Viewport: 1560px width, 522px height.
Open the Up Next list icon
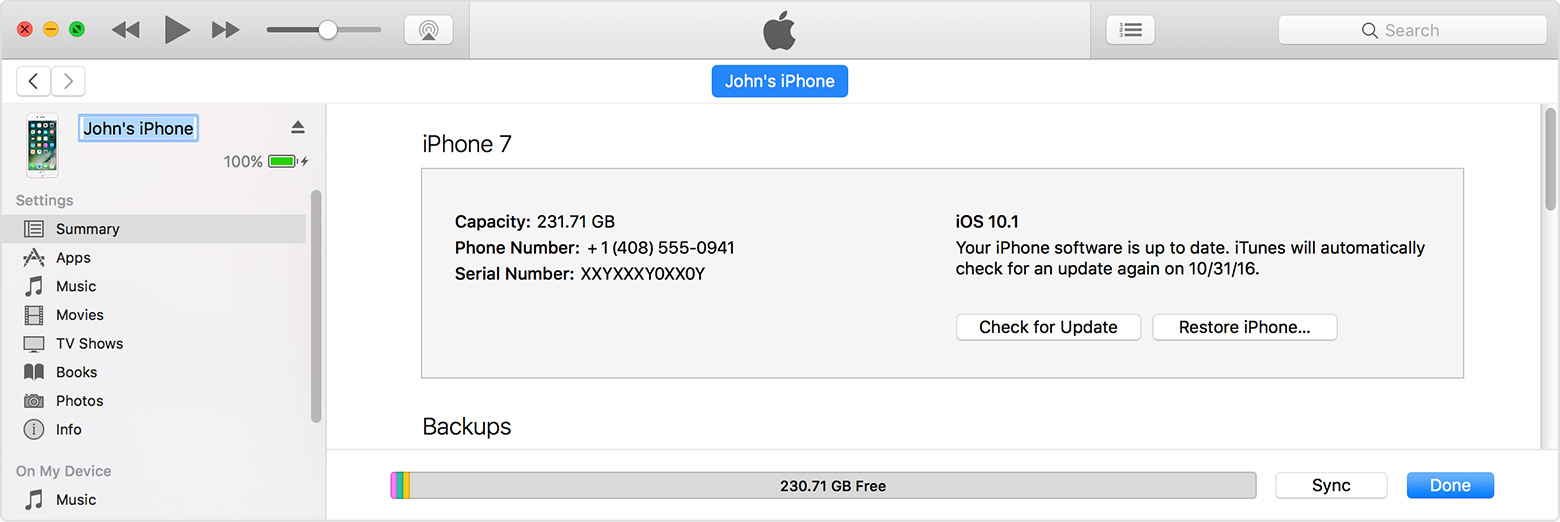click(1130, 30)
